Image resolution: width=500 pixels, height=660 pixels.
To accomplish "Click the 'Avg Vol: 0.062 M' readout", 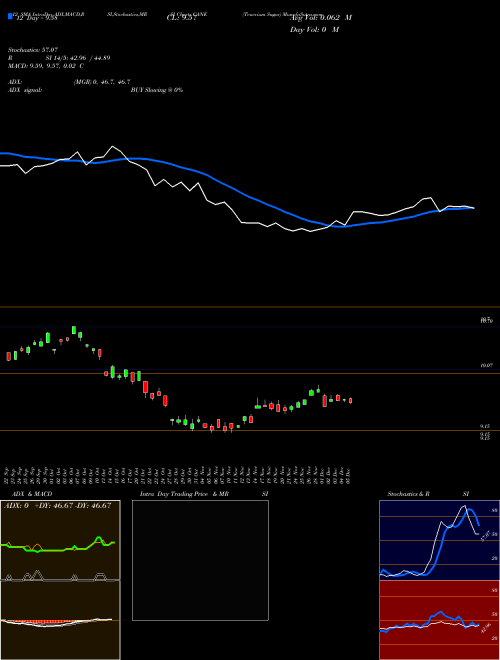I will coord(320,18).
